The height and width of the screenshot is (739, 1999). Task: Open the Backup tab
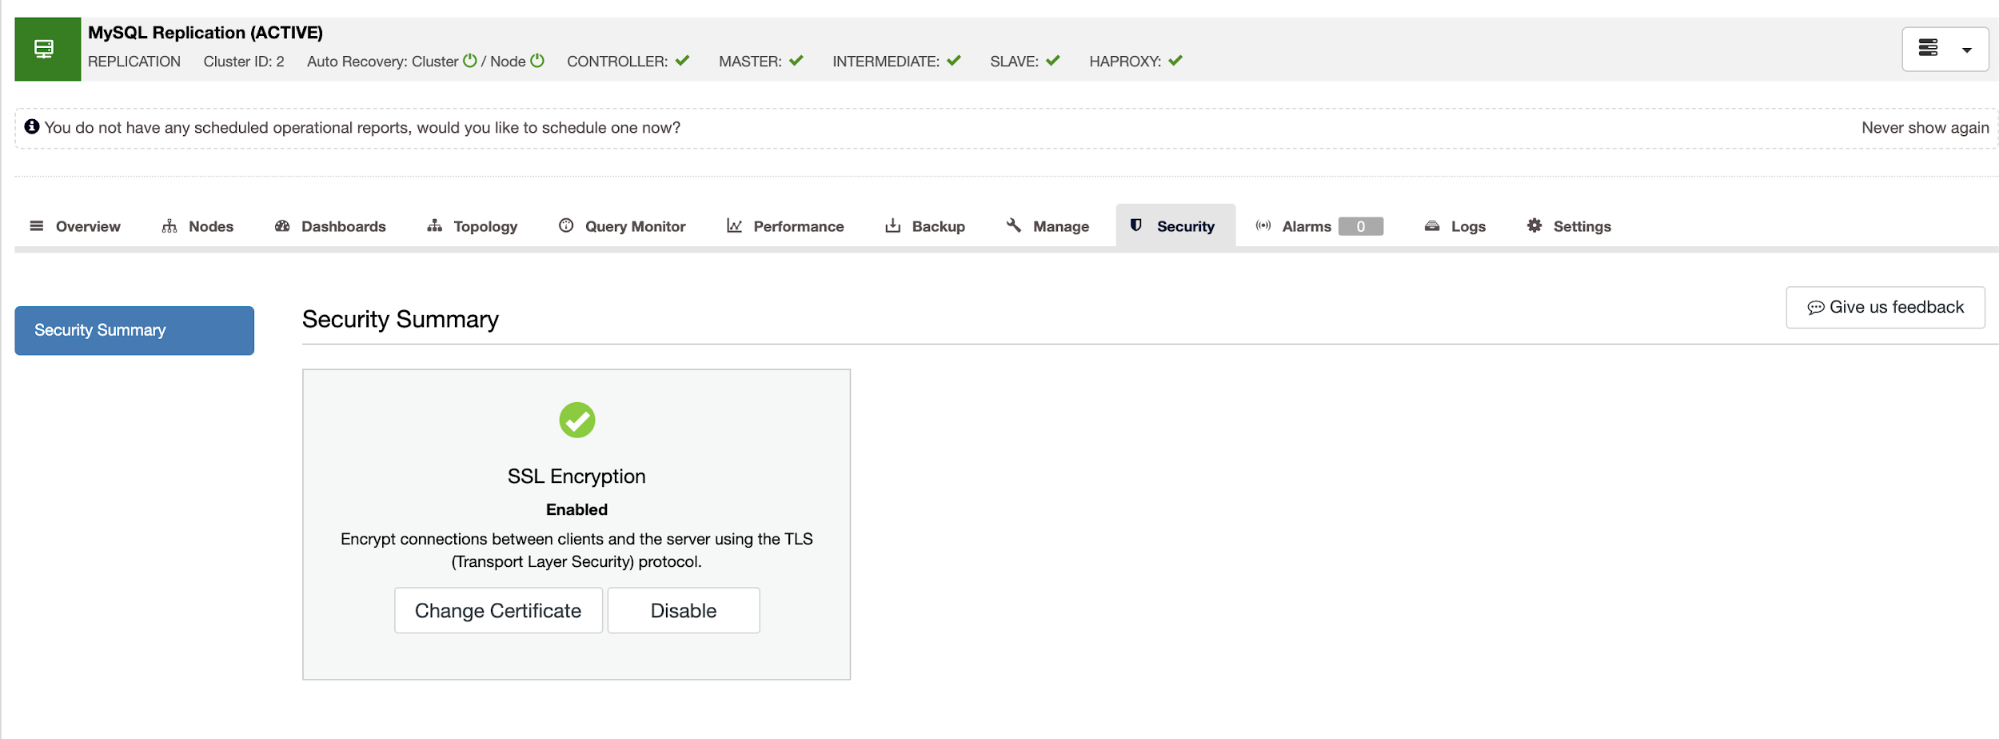coord(925,226)
